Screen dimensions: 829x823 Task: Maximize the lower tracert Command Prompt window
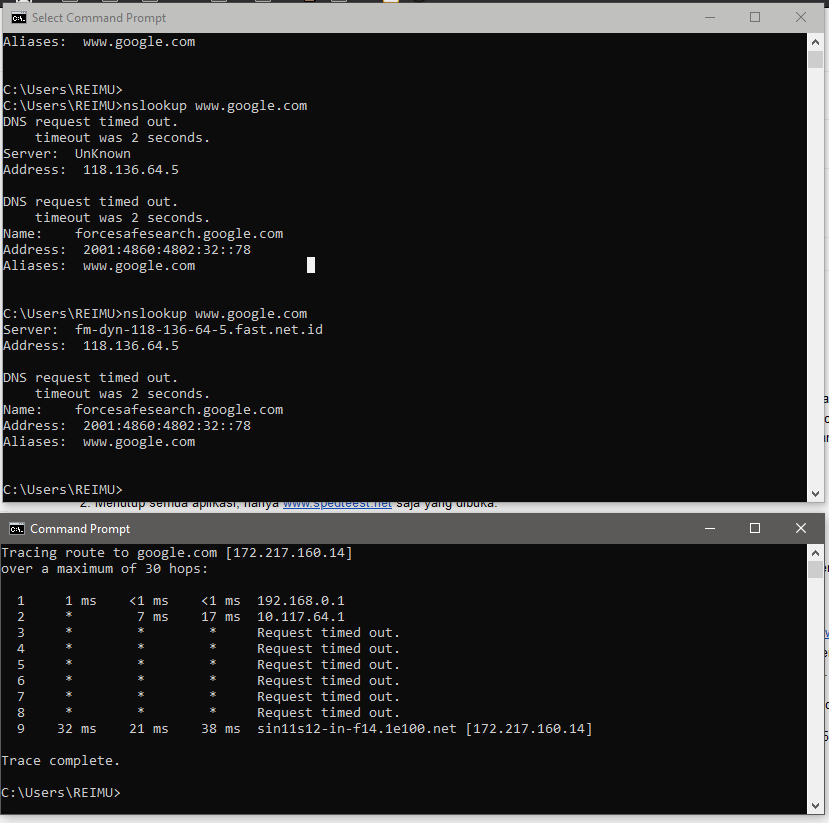point(755,528)
